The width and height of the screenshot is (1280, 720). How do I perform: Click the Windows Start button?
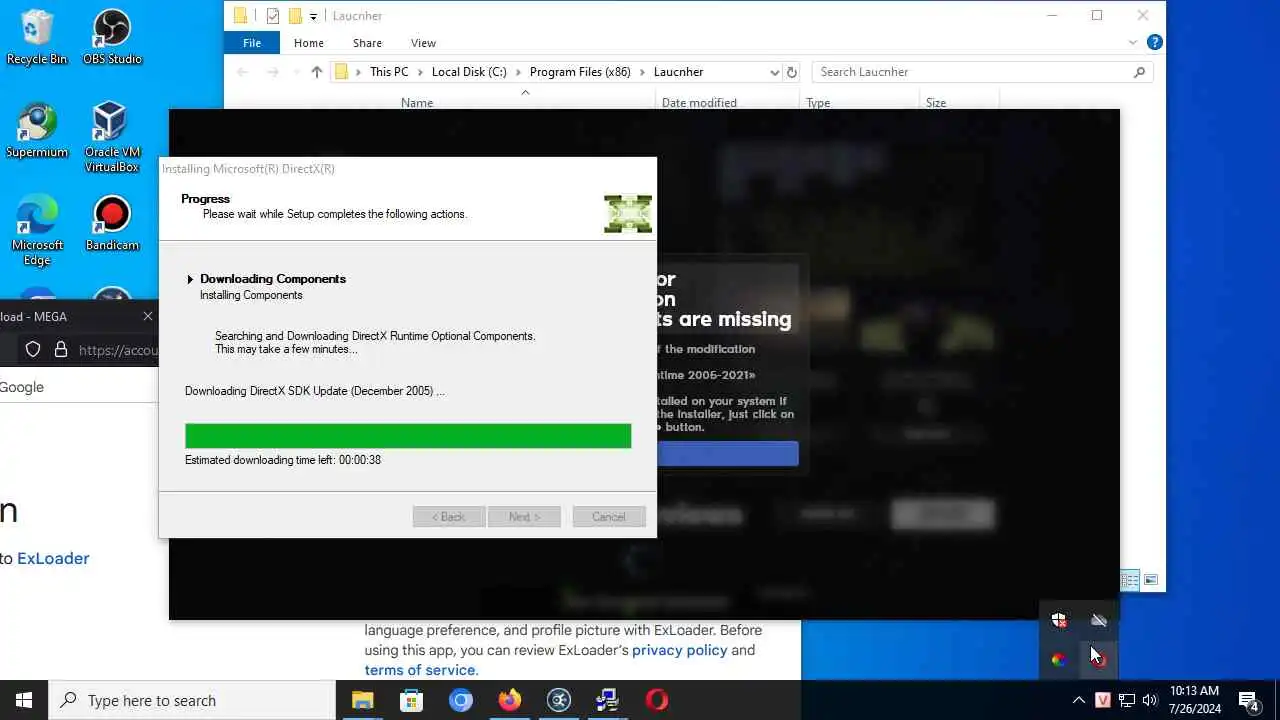point(24,700)
